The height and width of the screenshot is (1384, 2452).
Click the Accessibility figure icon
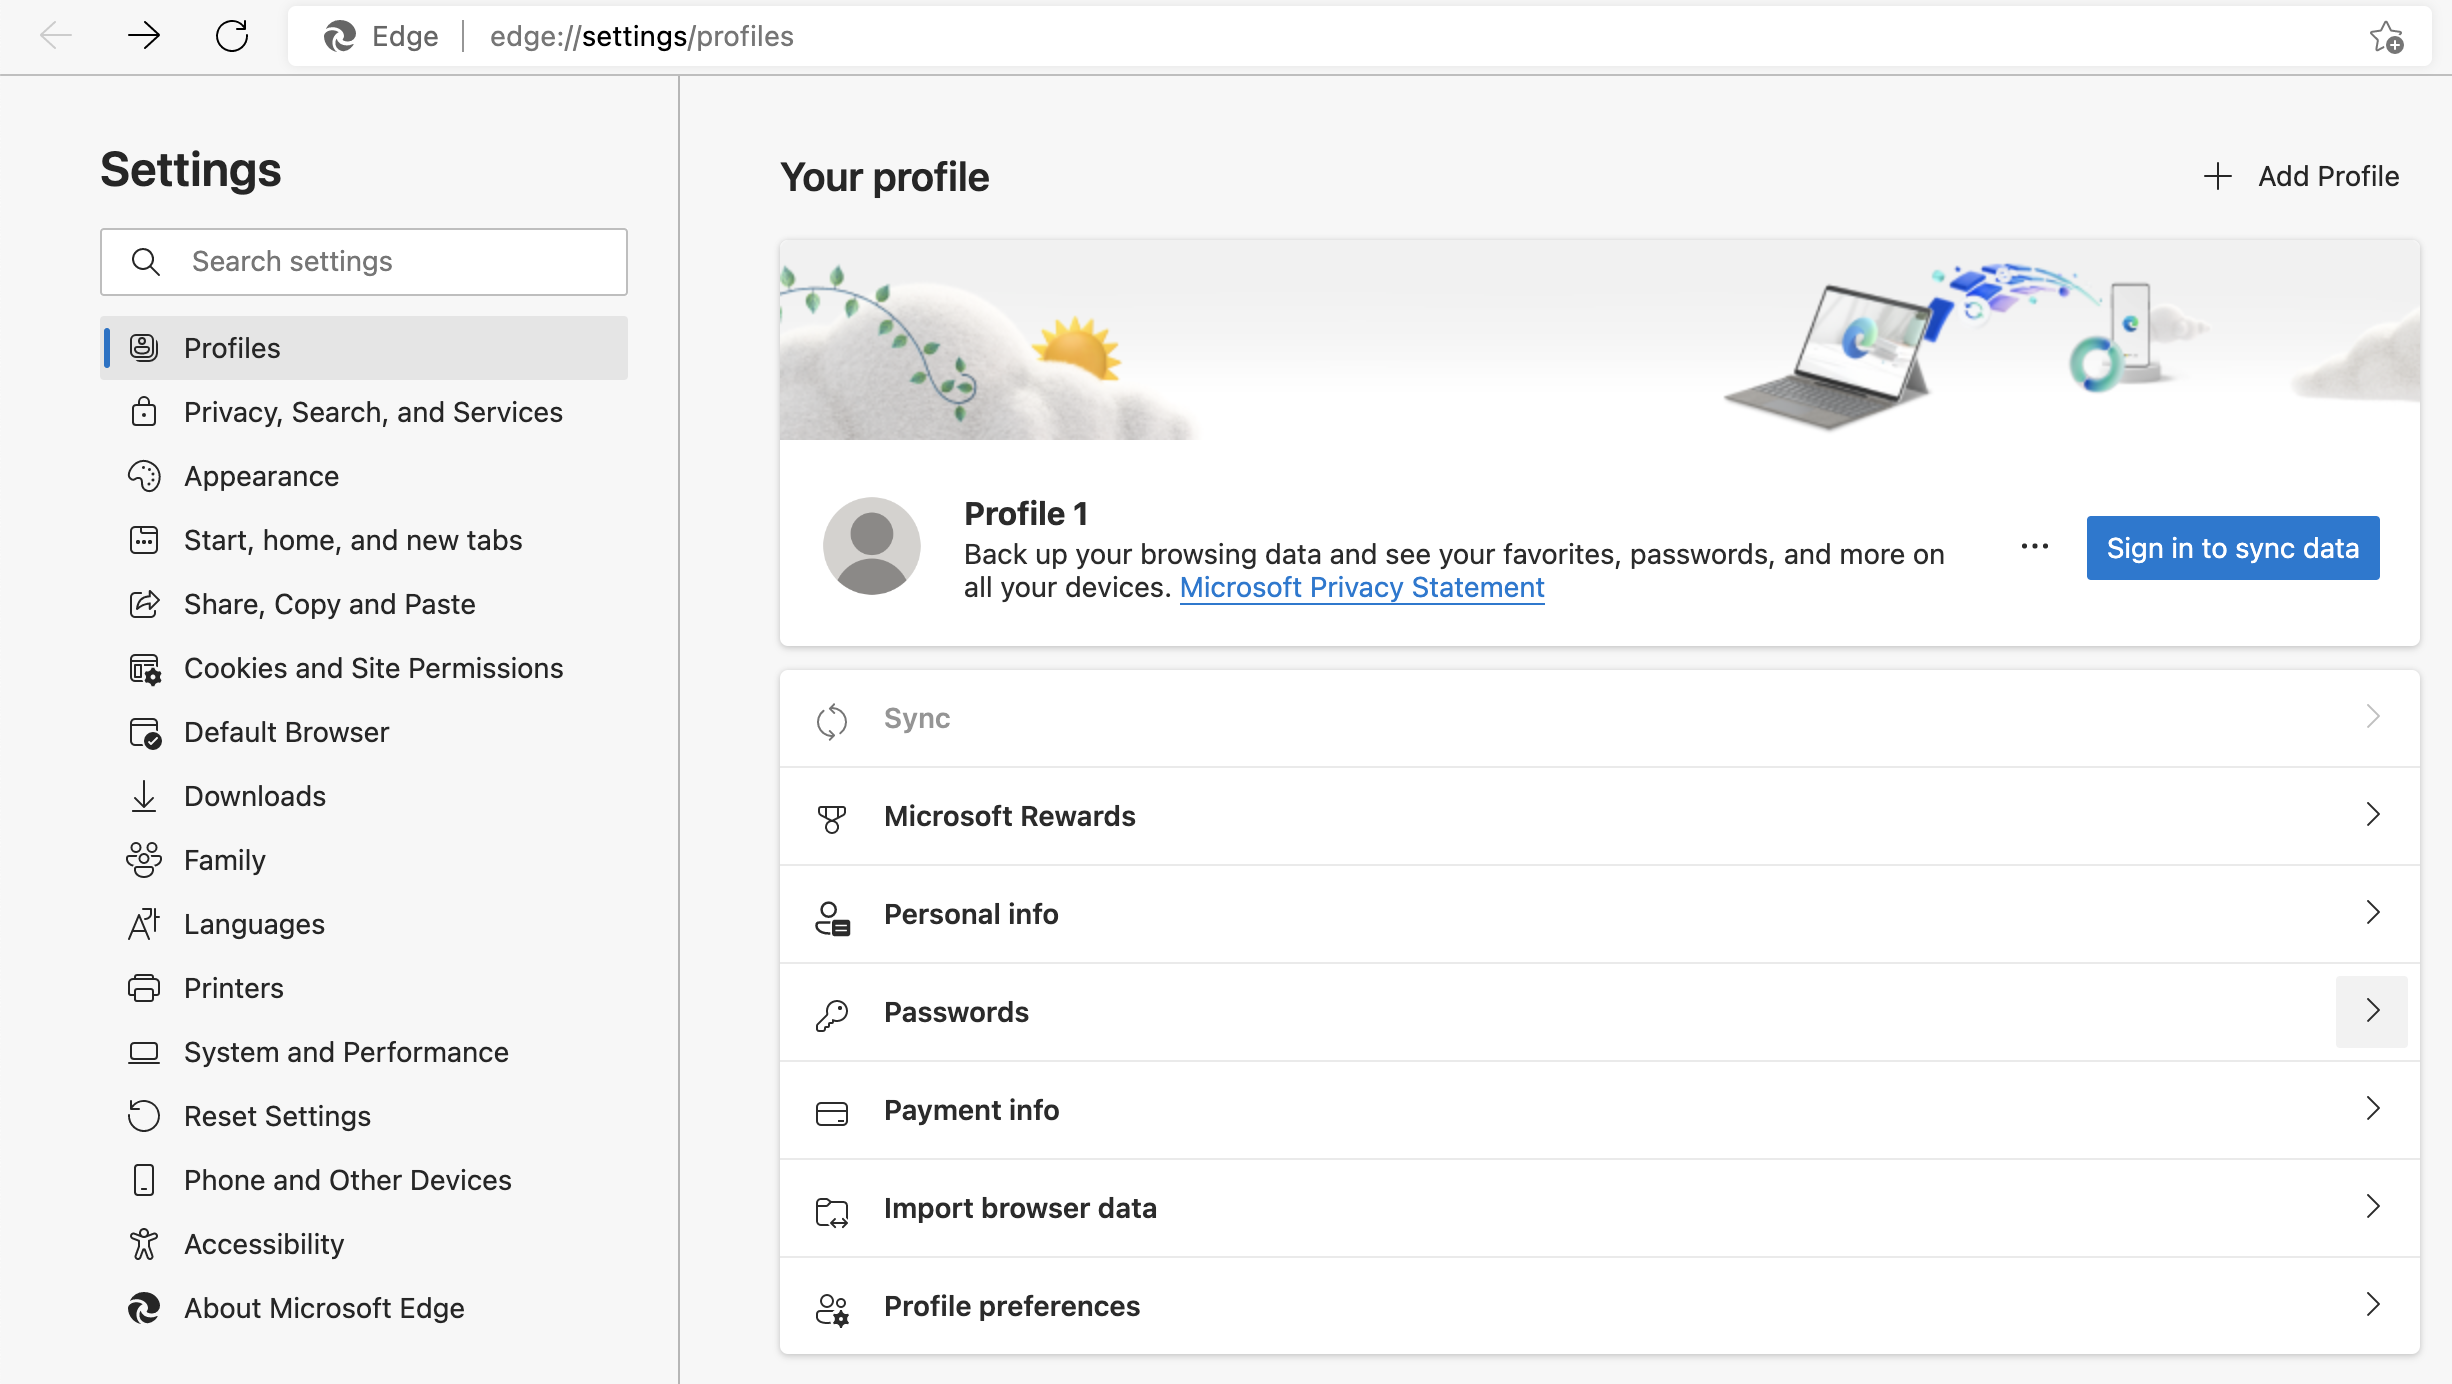[144, 1244]
